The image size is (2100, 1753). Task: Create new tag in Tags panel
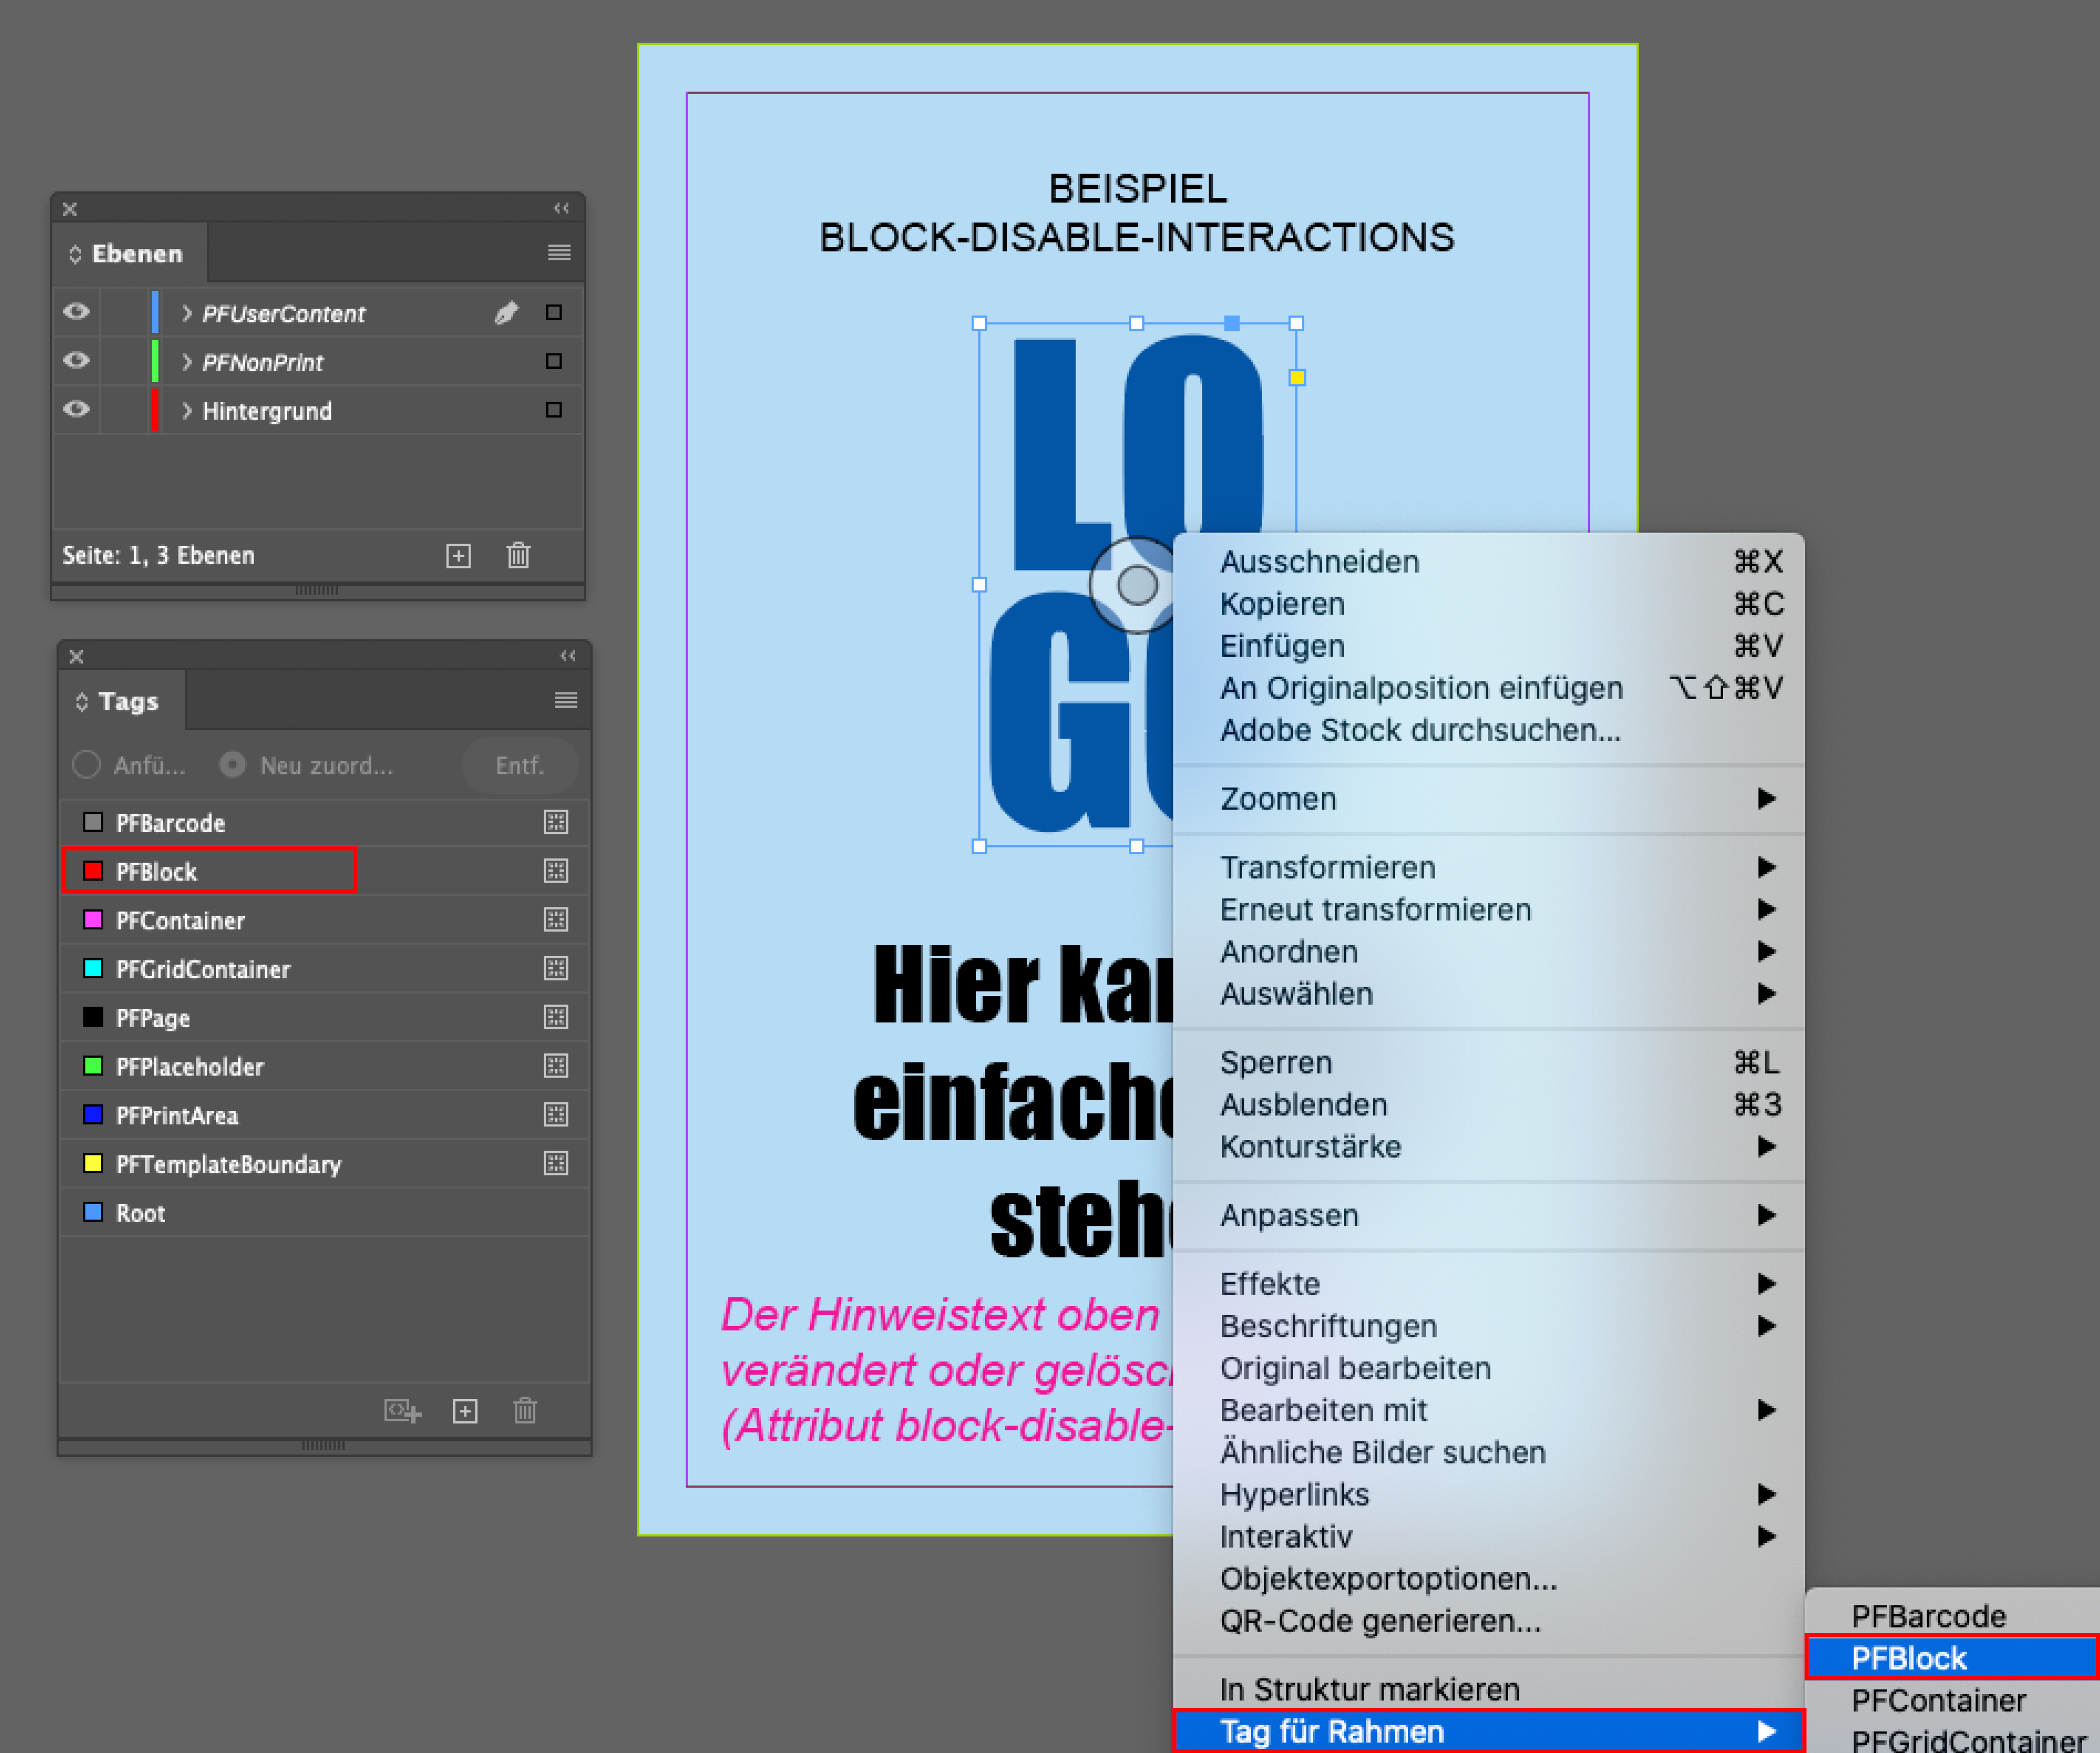click(x=465, y=1411)
